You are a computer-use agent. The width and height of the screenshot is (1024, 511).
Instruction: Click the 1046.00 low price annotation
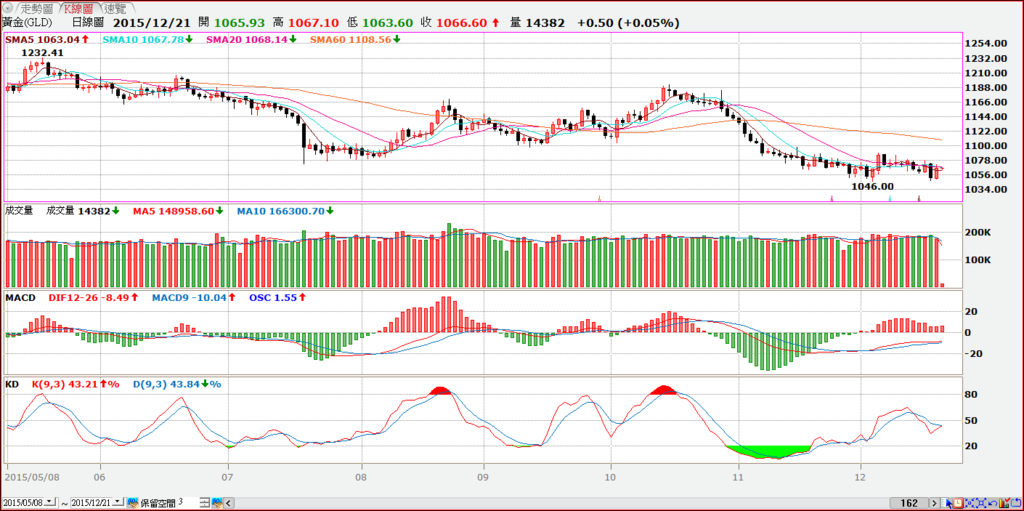tap(872, 186)
